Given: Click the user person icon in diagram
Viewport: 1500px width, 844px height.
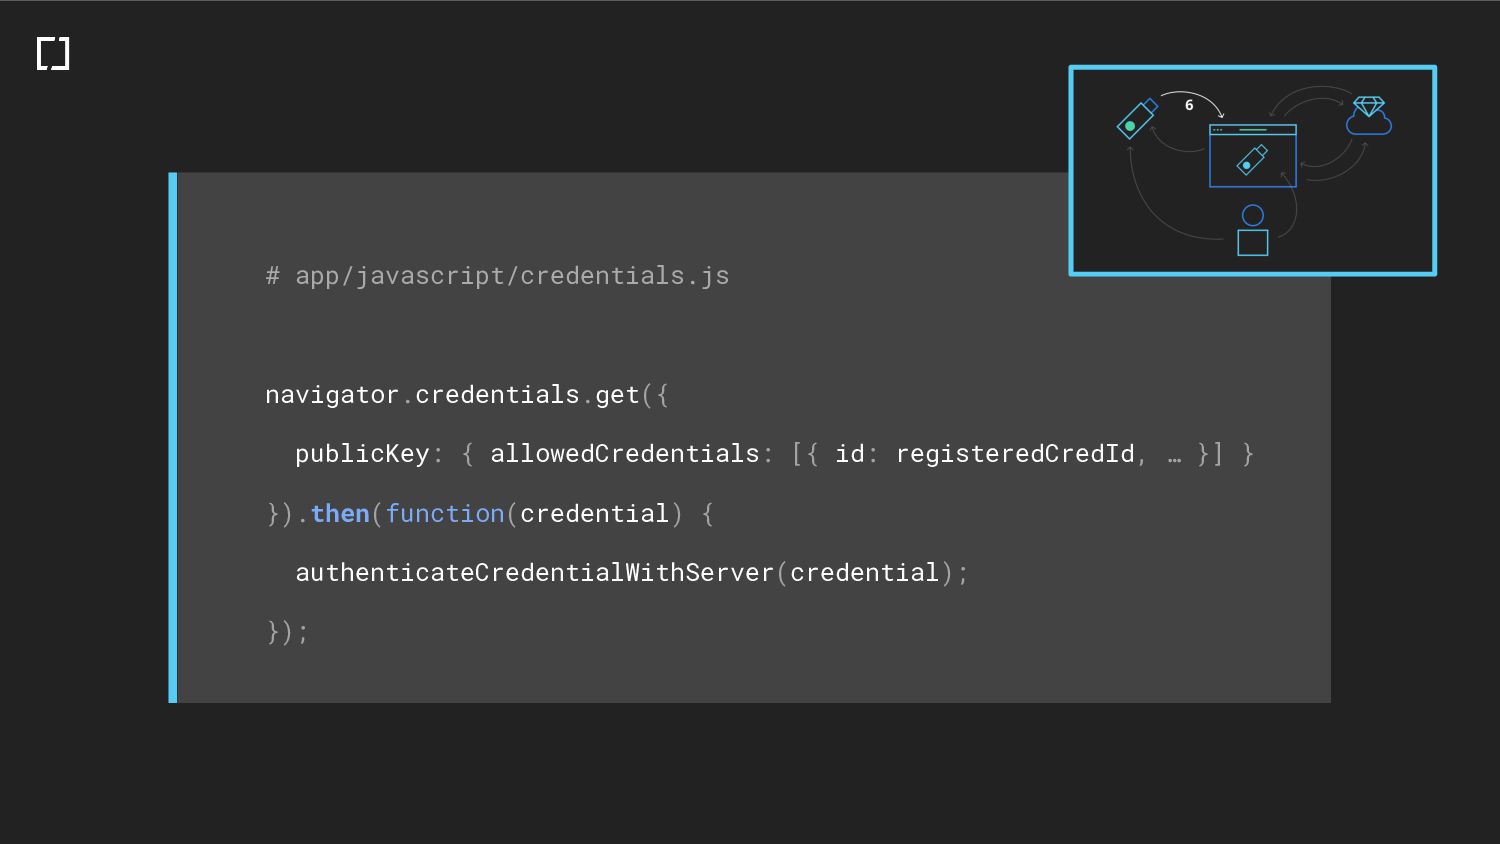Looking at the screenshot, I should [1252, 230].
